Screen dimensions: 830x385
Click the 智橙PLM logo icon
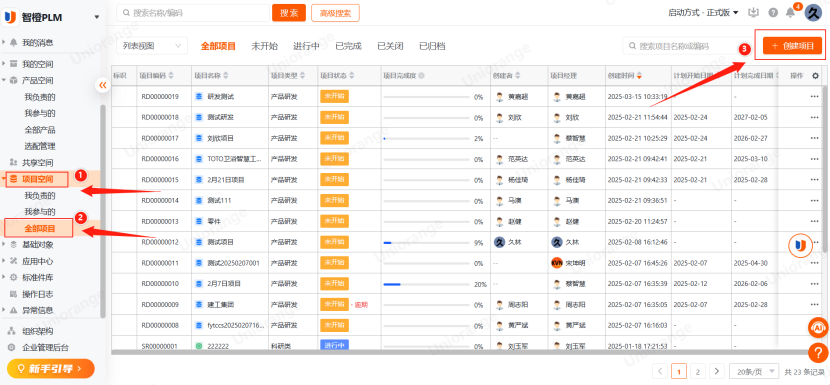10,17
